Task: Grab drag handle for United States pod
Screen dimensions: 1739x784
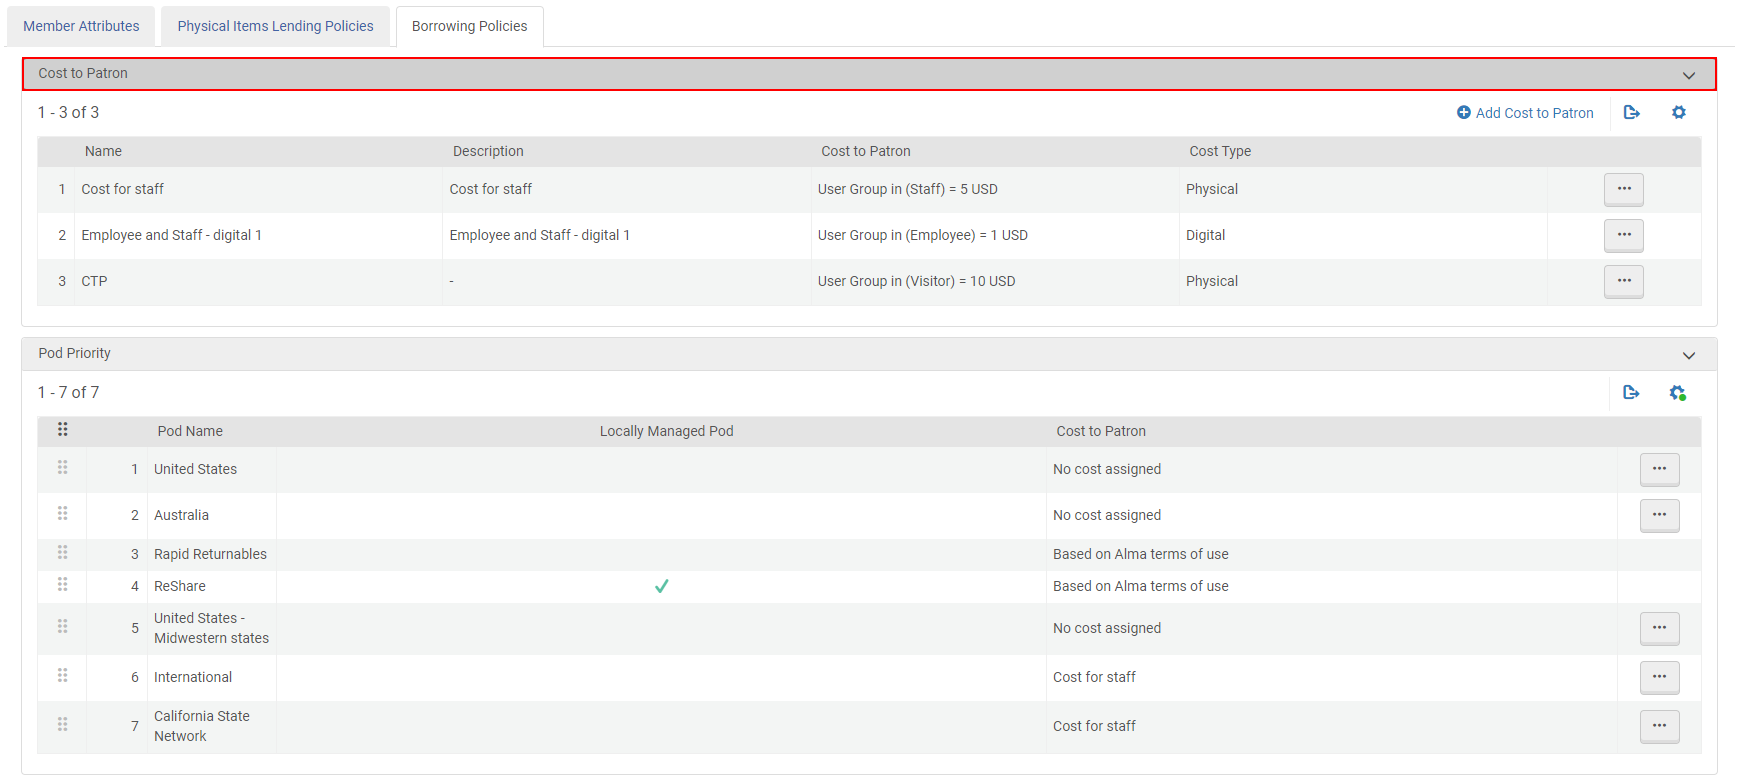Action: (x=63, y=468)
